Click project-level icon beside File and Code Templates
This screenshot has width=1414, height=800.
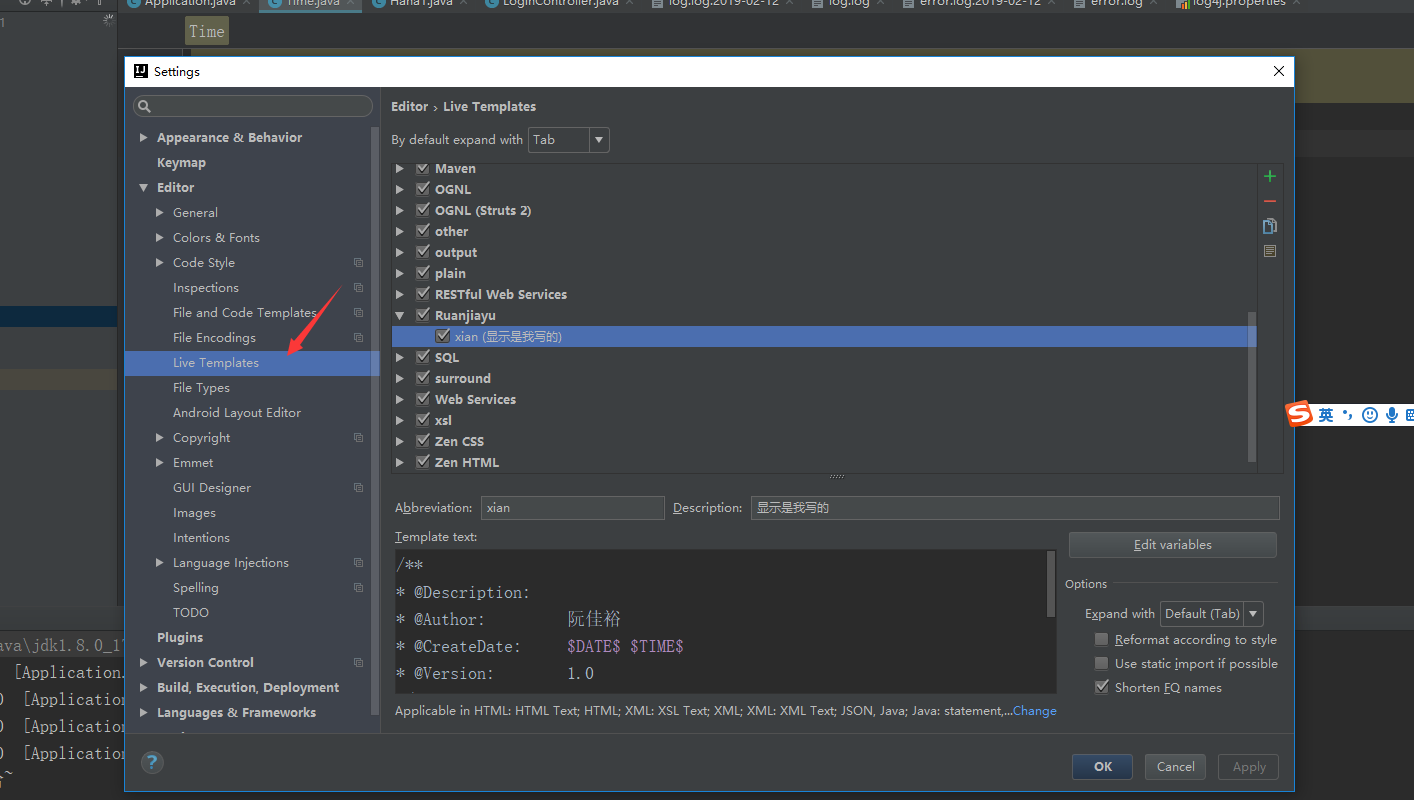point(358,313)
